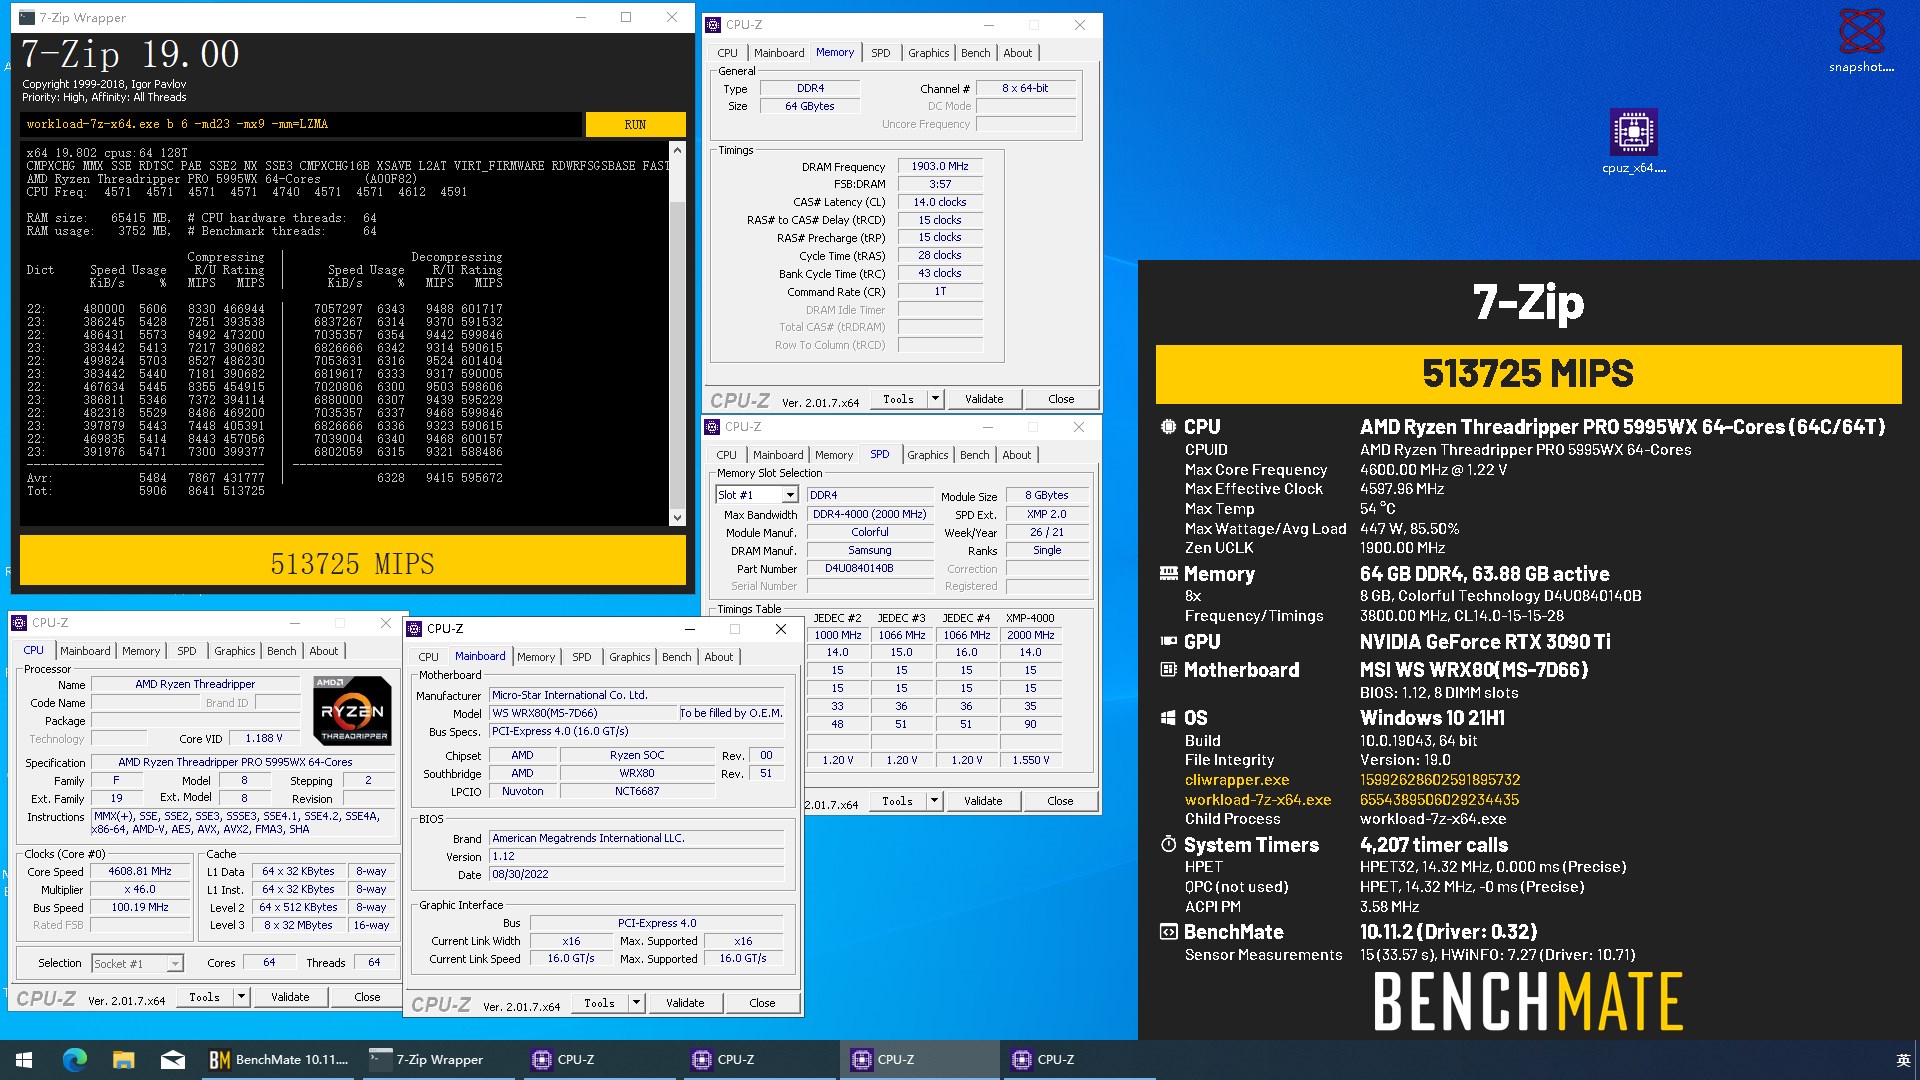Expand Tools dropdown arrow in the Memory window
Viewport: 1920px width, 1080px height.
pyautogui.click(x=936, y=399)
